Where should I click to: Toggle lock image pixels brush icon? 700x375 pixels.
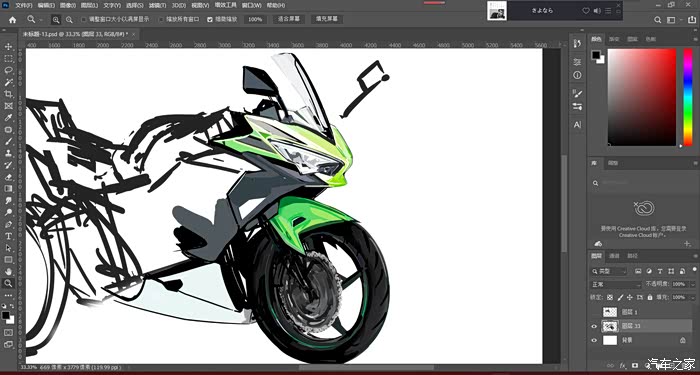620,297
